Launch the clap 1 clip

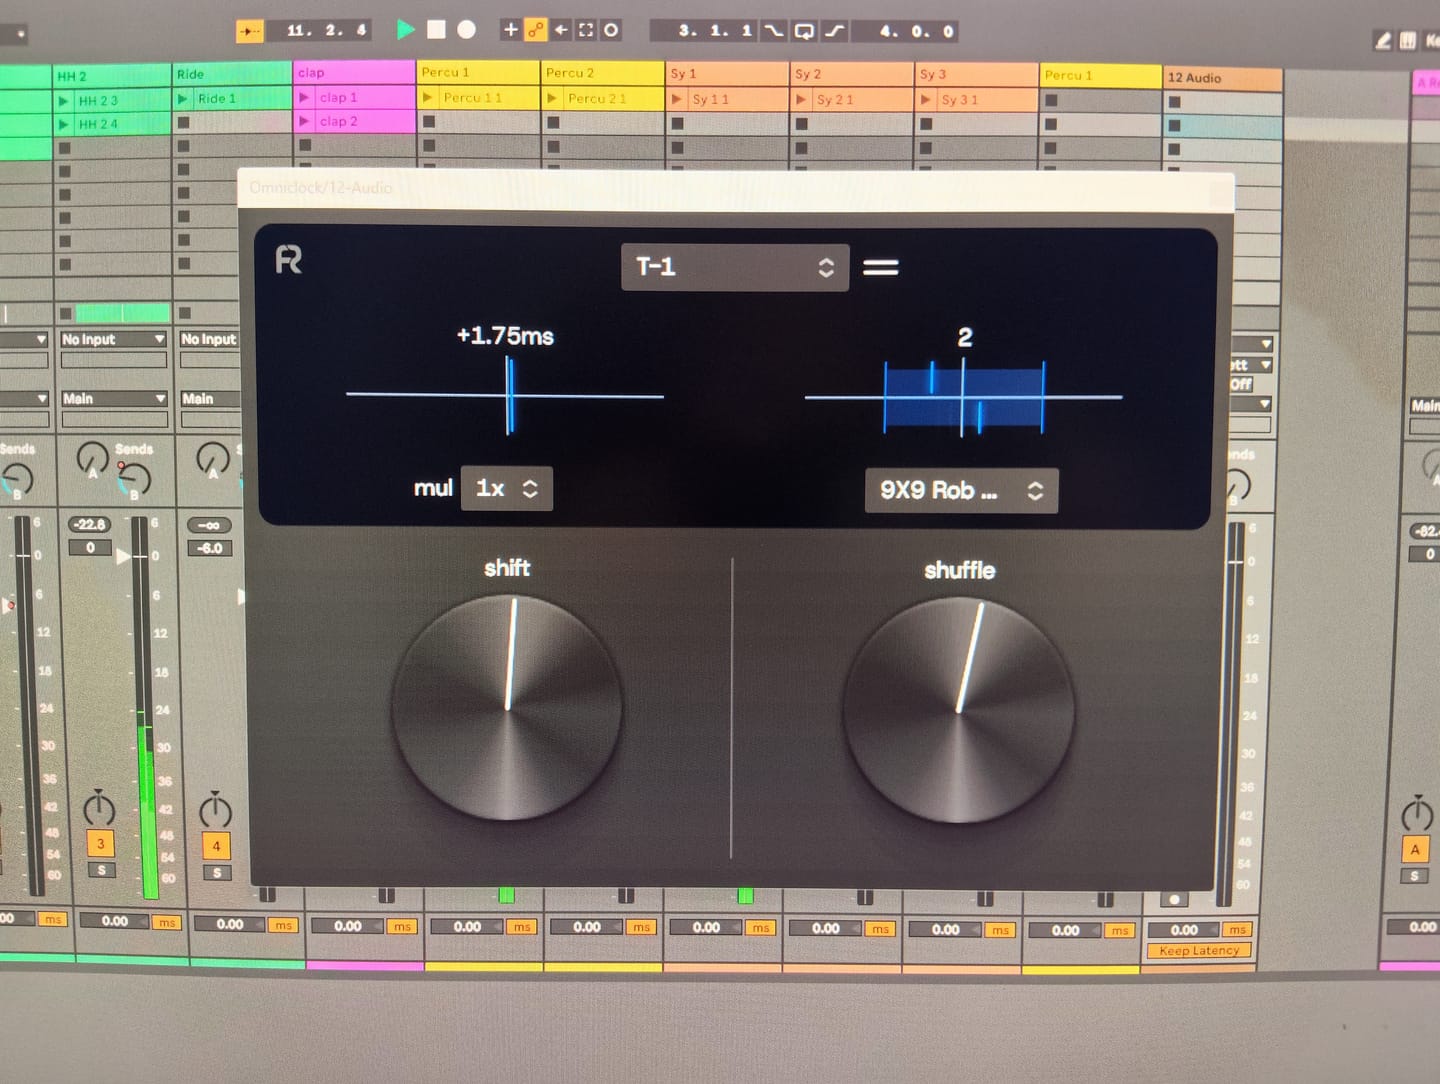click(x=304, y=97)
